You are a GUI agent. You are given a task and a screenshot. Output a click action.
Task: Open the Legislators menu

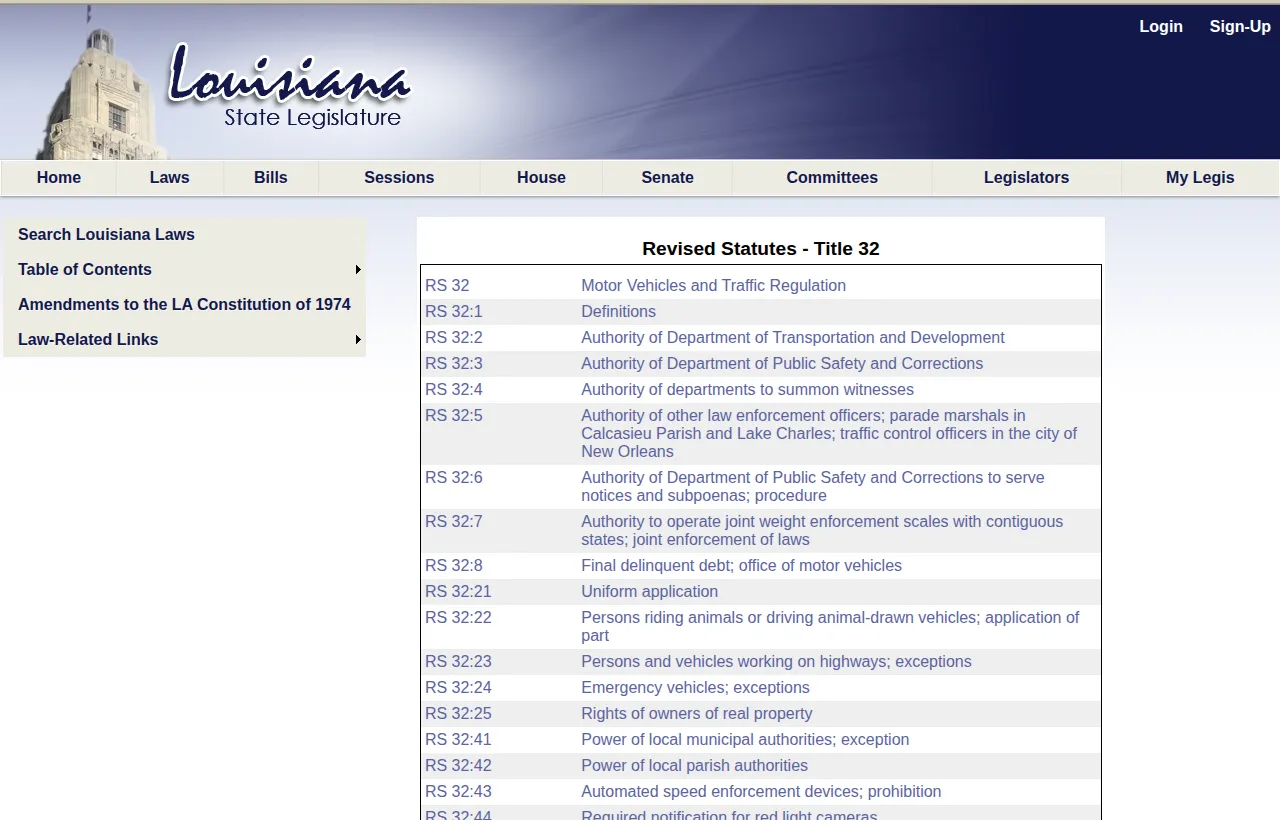pyautogui.click(x=1026, y=177)
